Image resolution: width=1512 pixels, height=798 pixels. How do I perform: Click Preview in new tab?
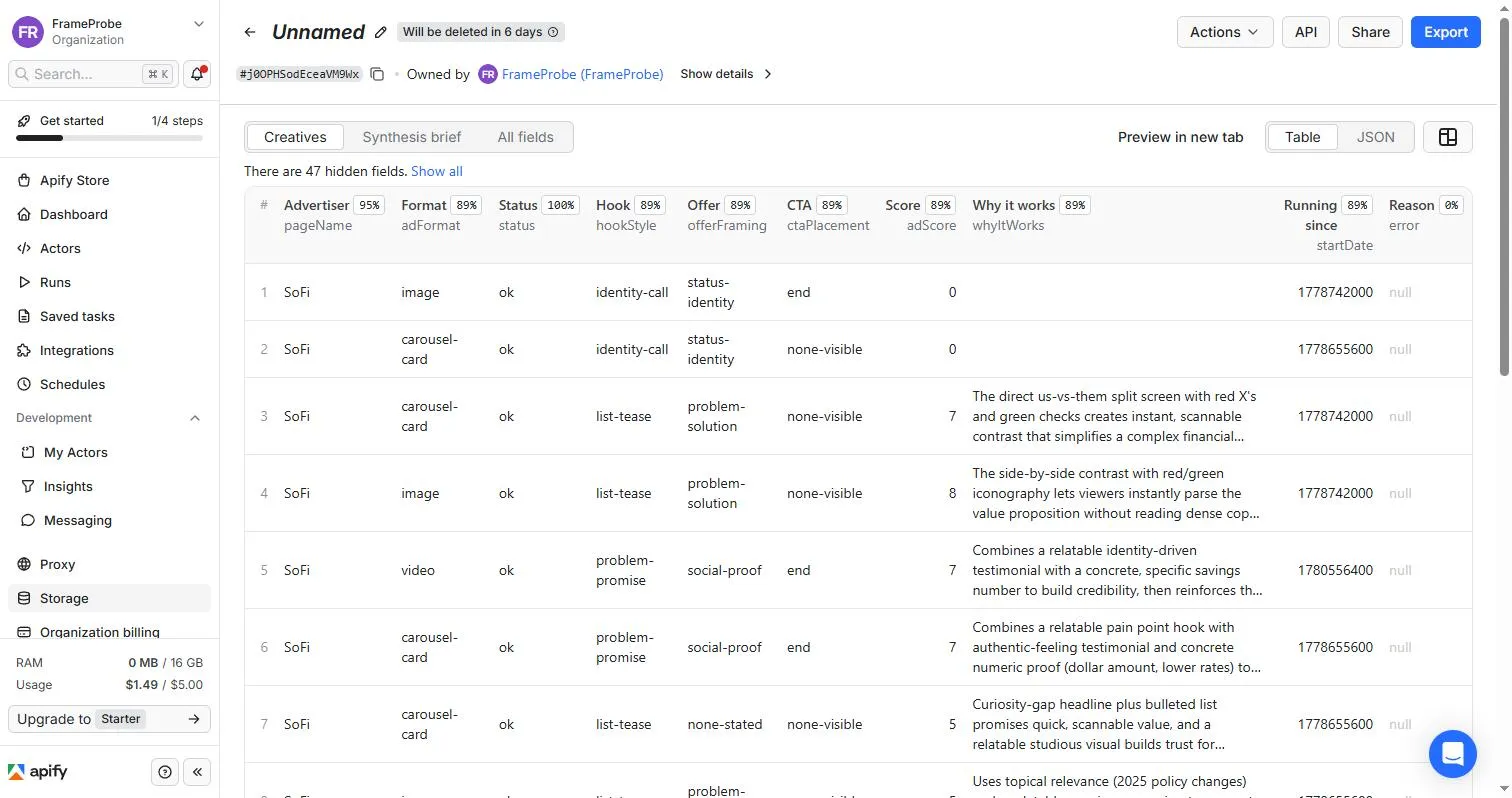pyautogui.click(x=1180, y=137)
